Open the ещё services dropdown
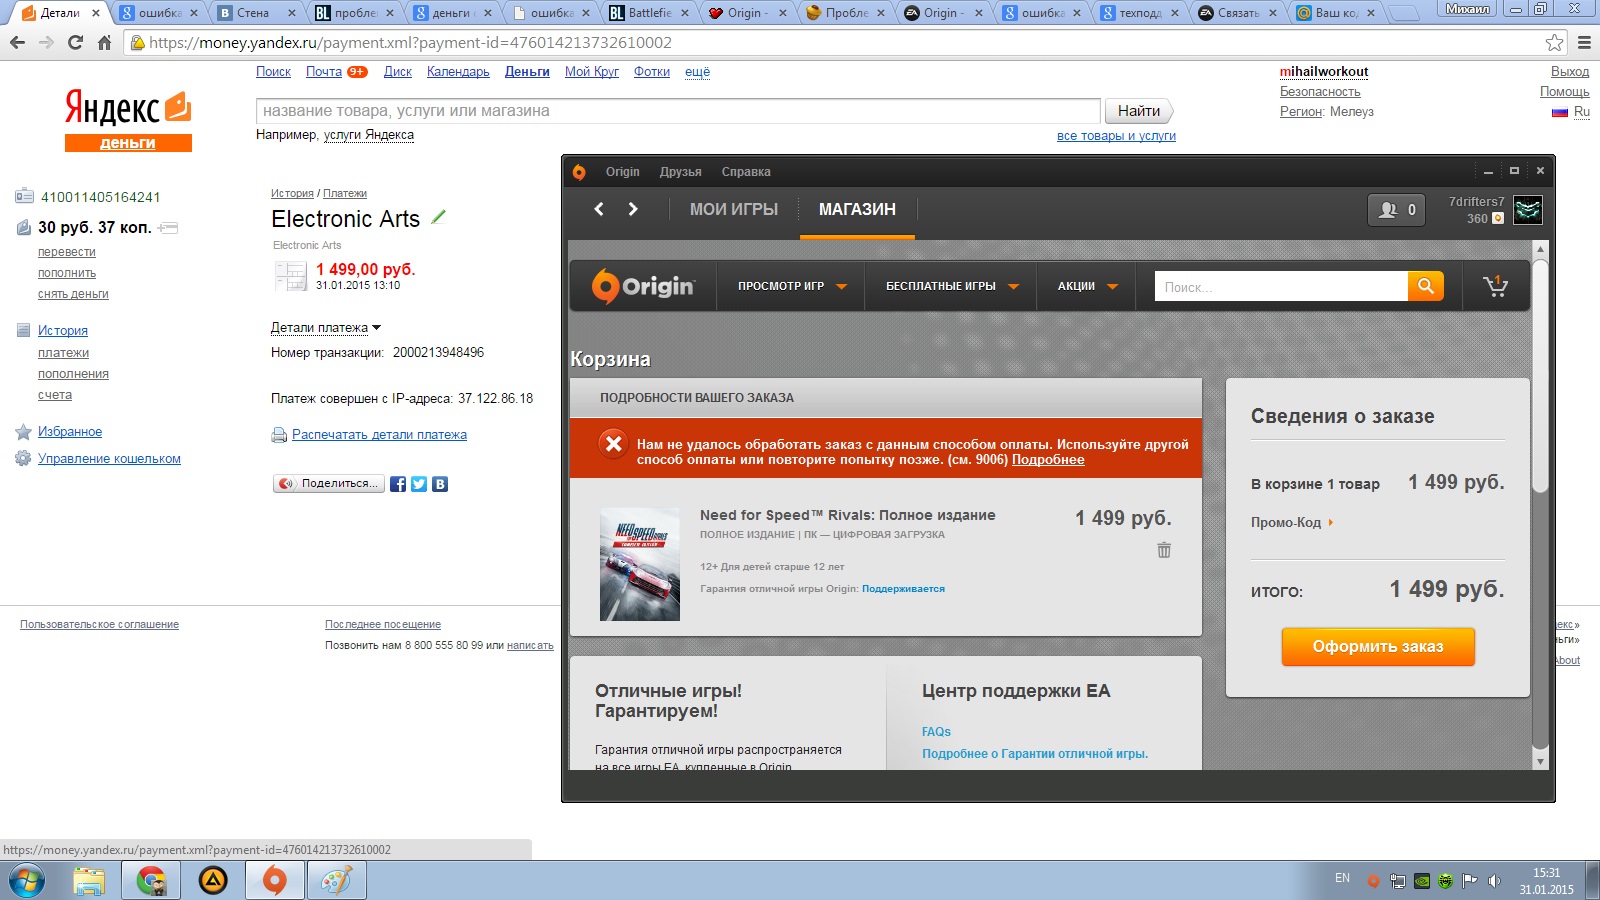Screen dimensions: 1600x900 (x=697, y=72)
